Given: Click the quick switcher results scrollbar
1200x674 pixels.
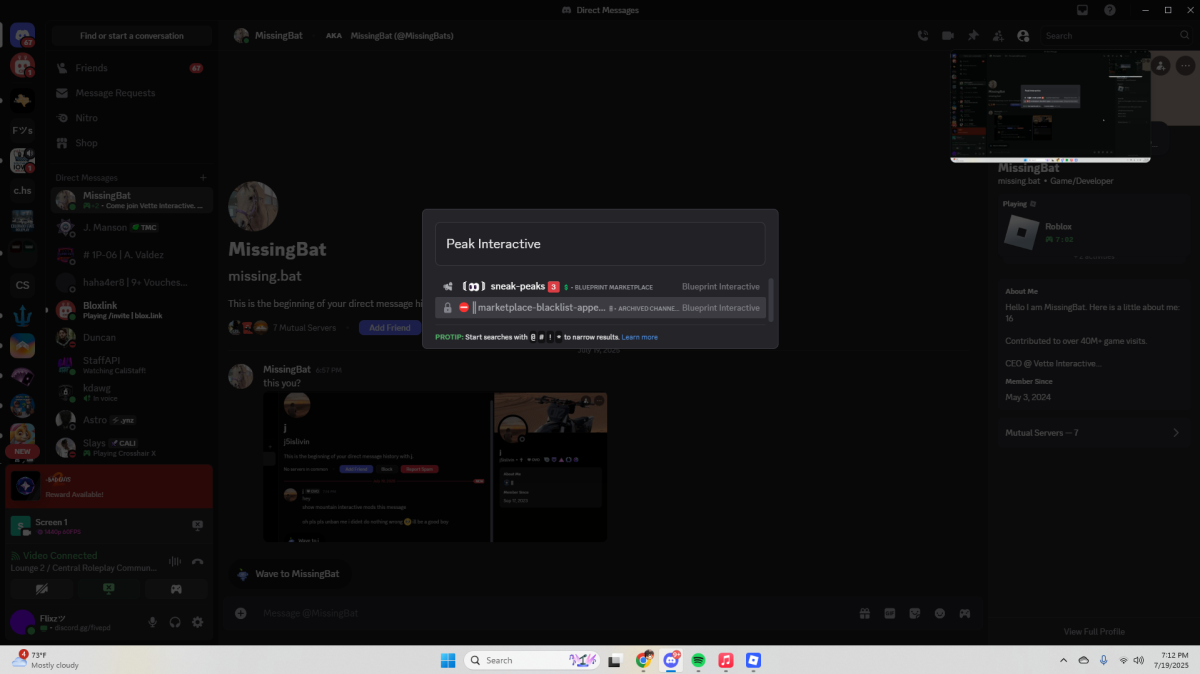Looking at the screenshot, I should click(770, 297).
